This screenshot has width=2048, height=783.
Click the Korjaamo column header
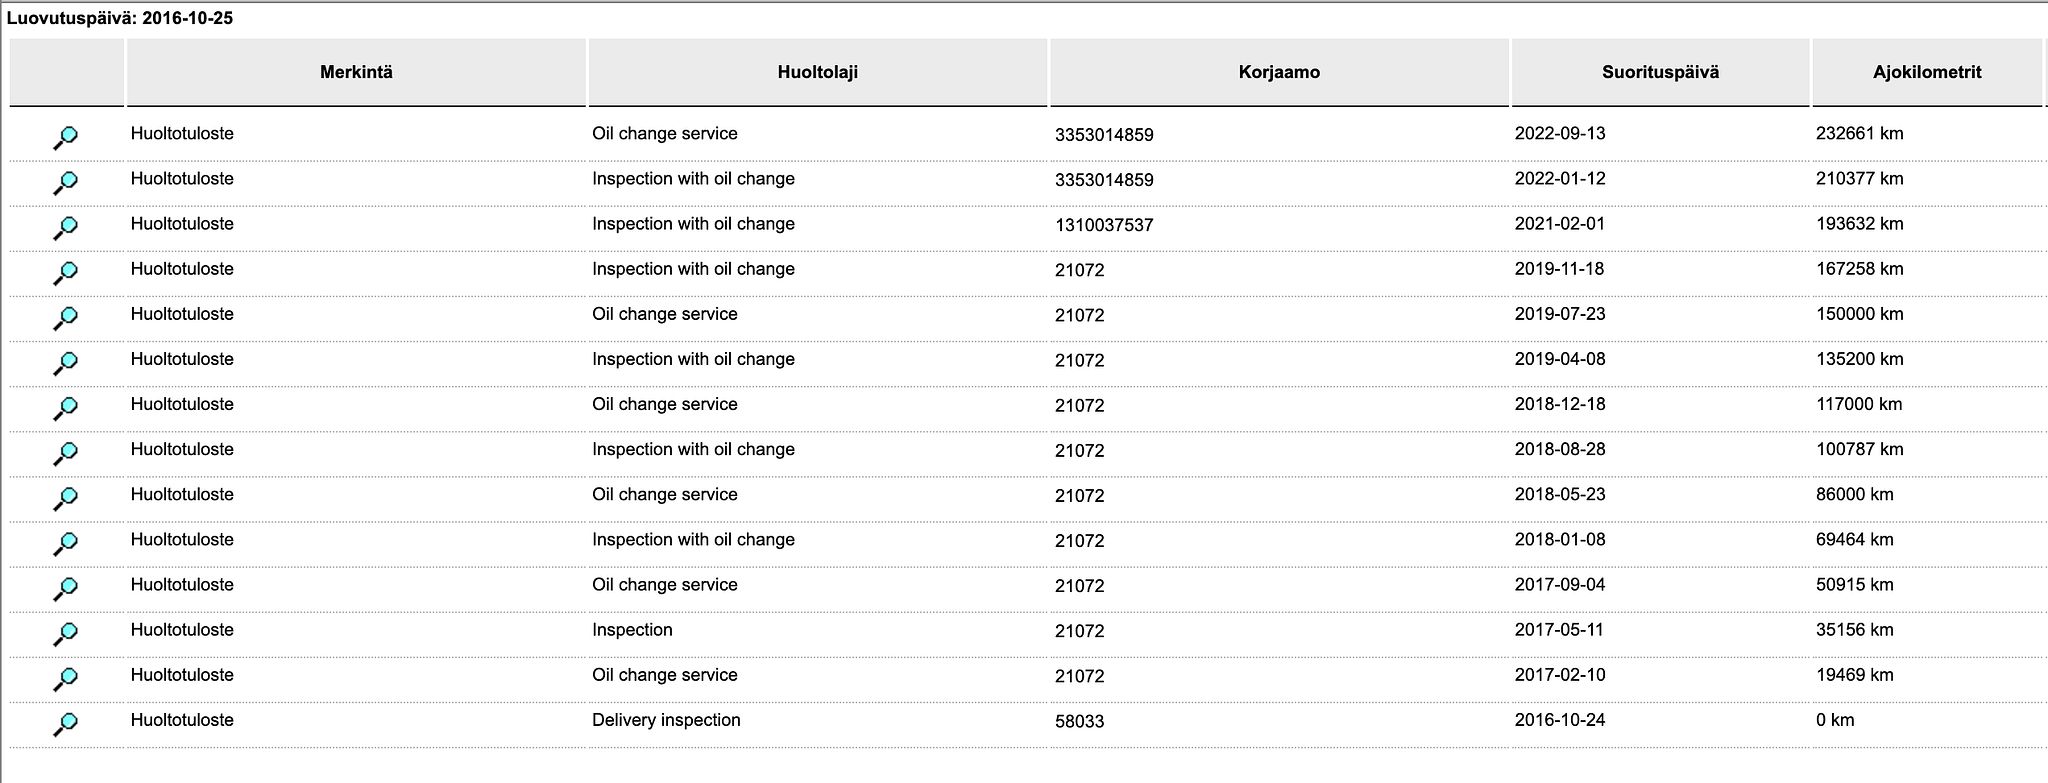click(1279, 72)
